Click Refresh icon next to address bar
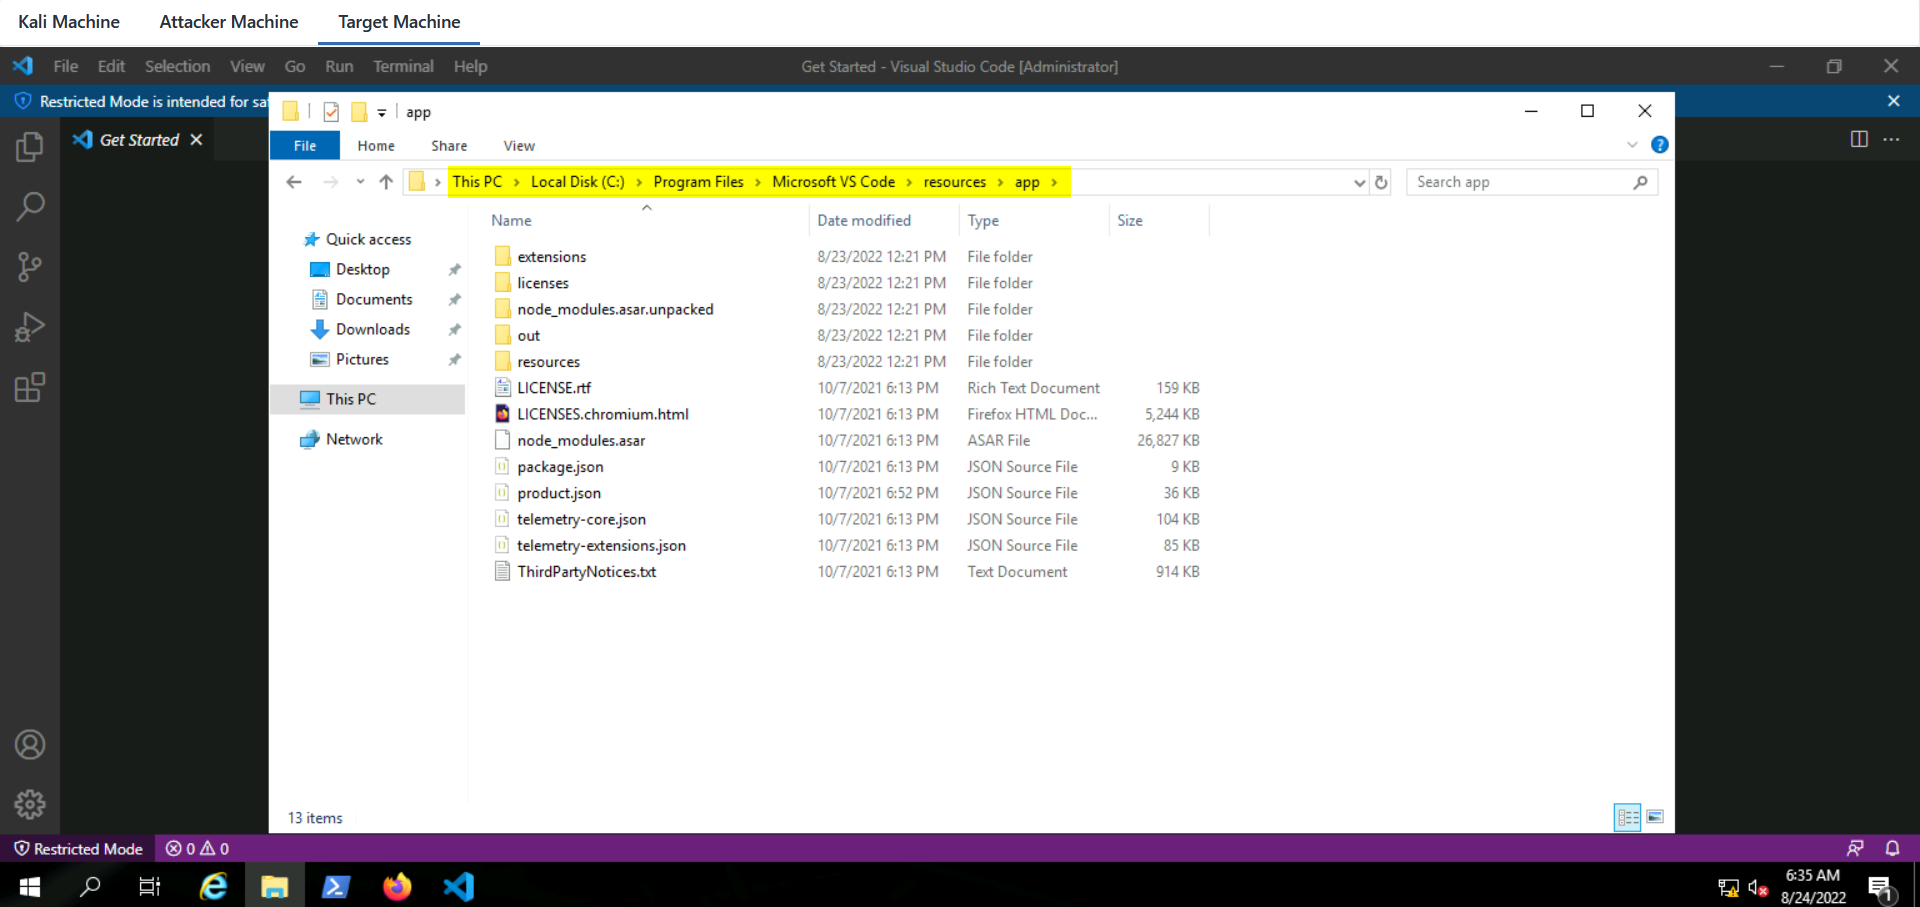This screenshot has height=907, width=1920. click(1381, 182)
